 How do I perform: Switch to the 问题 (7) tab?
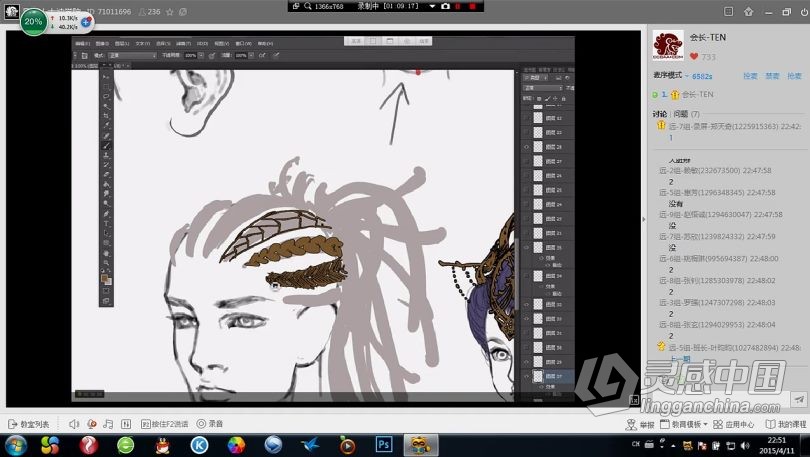[687, 114]
